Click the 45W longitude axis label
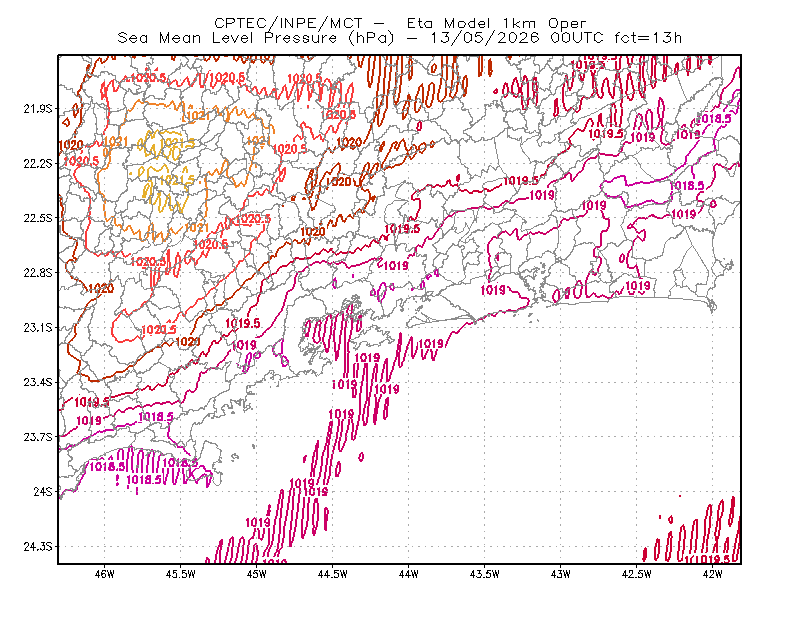 tap(257, 574)
